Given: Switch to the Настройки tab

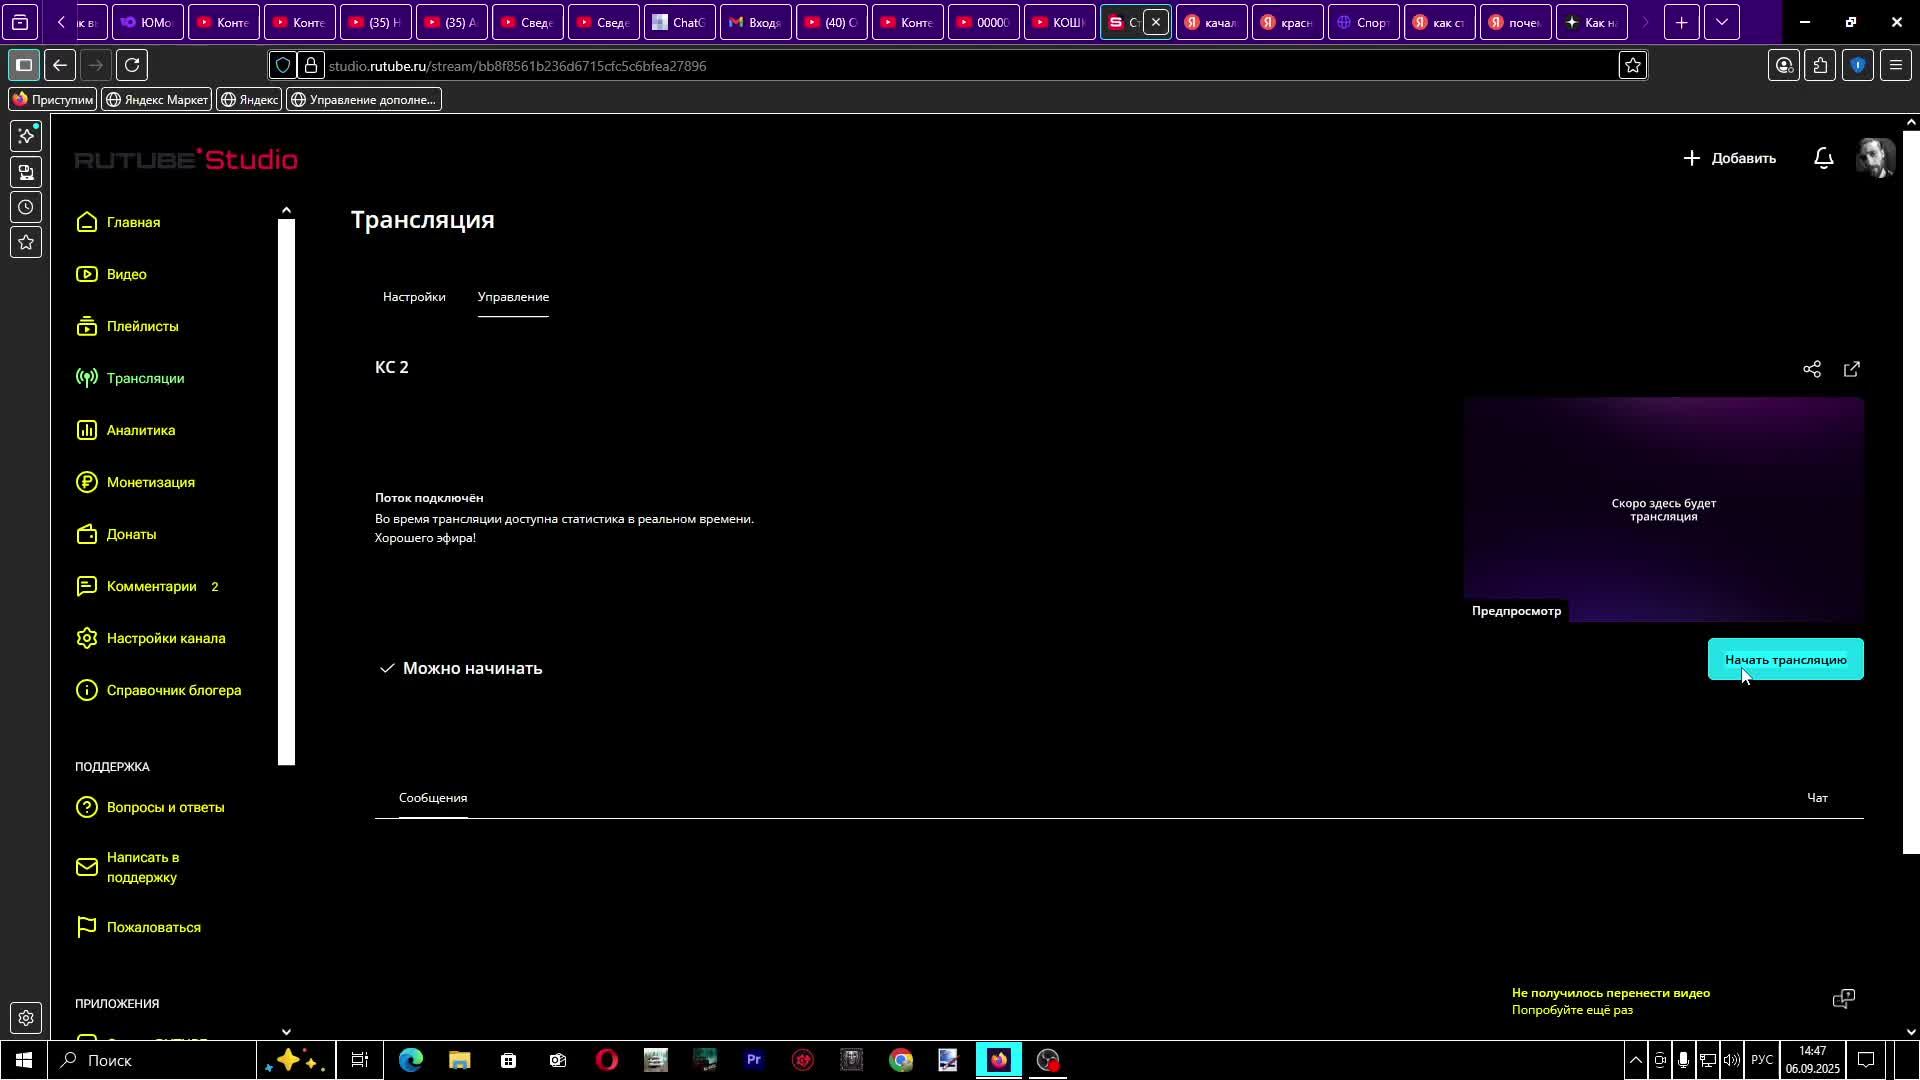Looking at the screenshot, I should [x=414, y=297].
